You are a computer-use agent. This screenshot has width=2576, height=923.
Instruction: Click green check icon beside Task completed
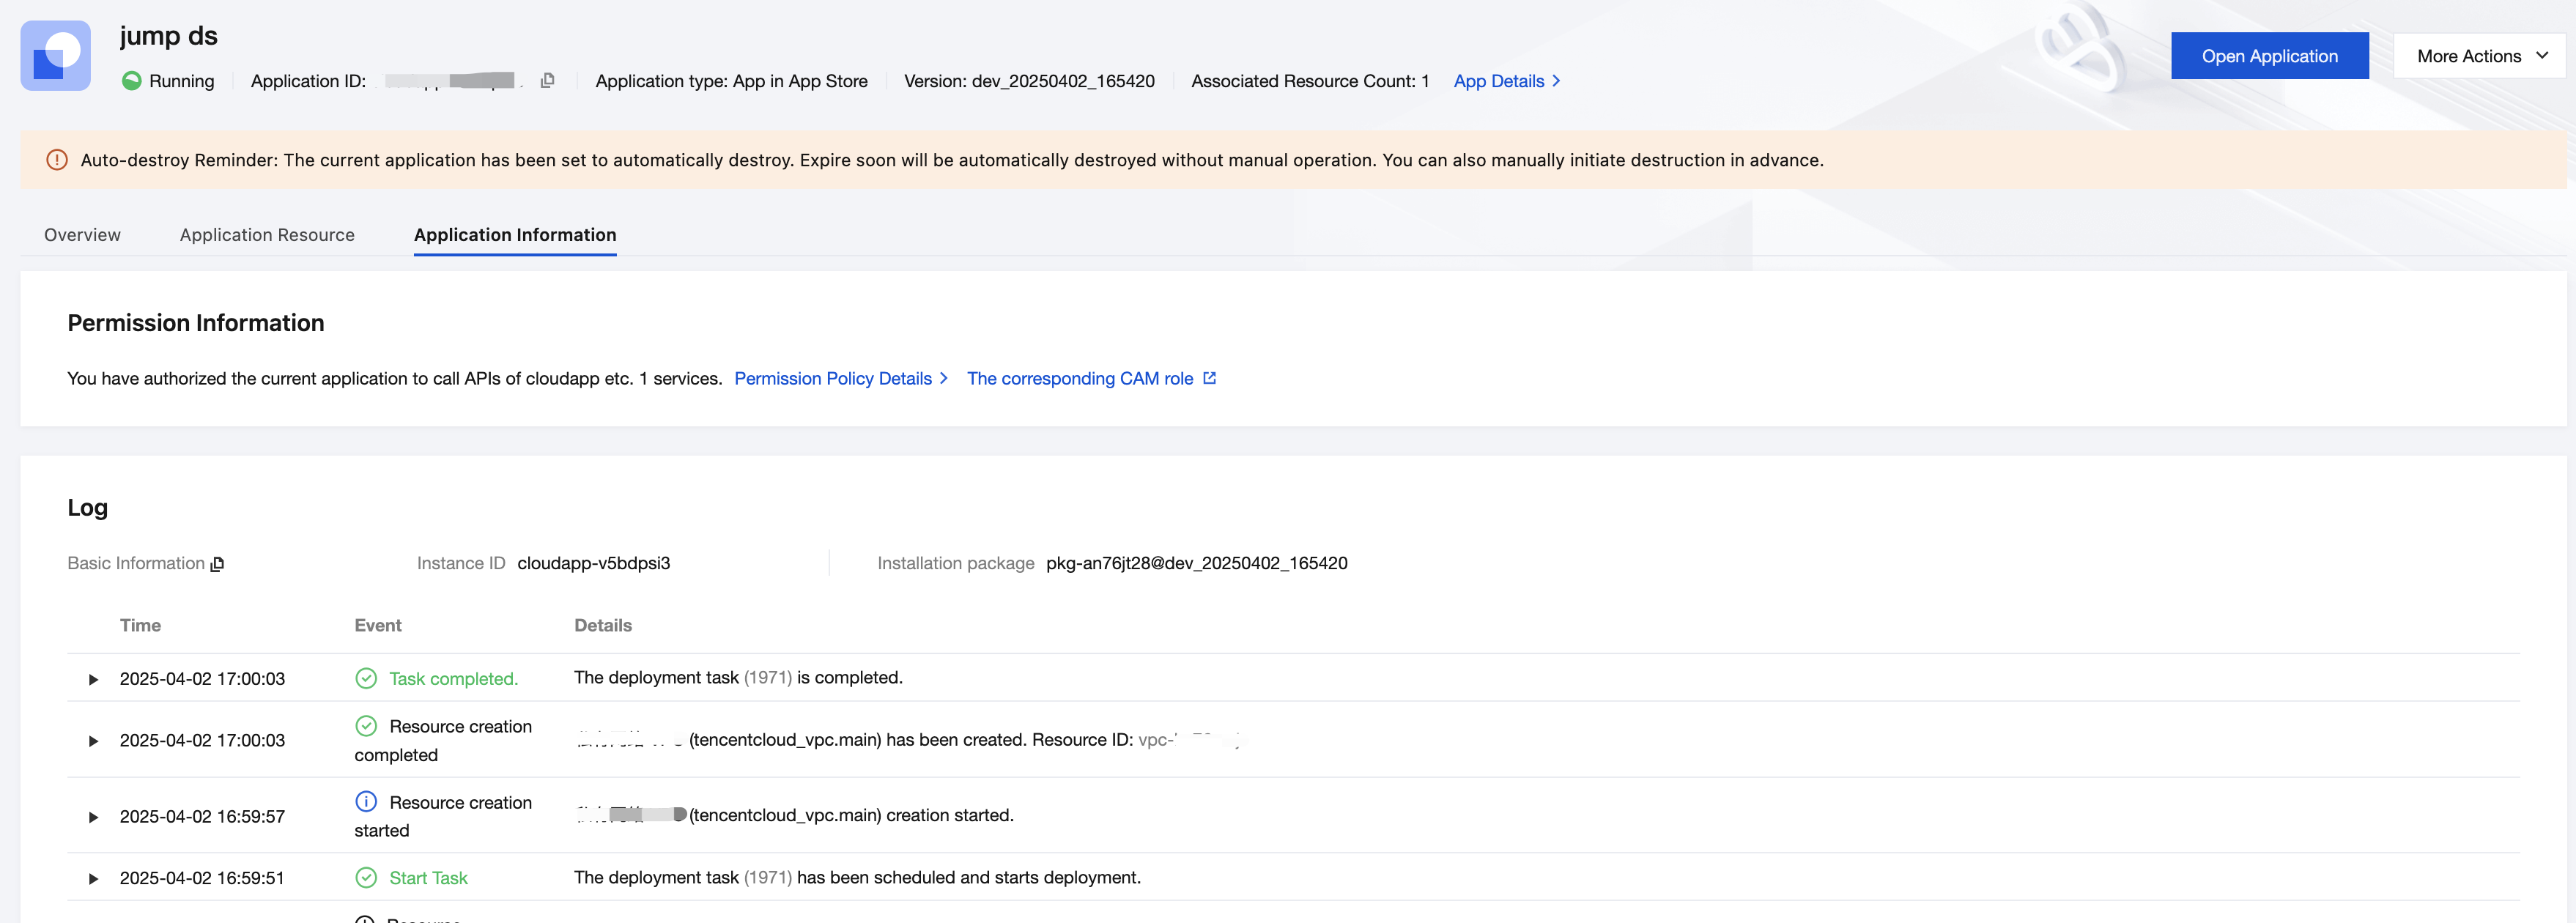click(x=366, y=678)
